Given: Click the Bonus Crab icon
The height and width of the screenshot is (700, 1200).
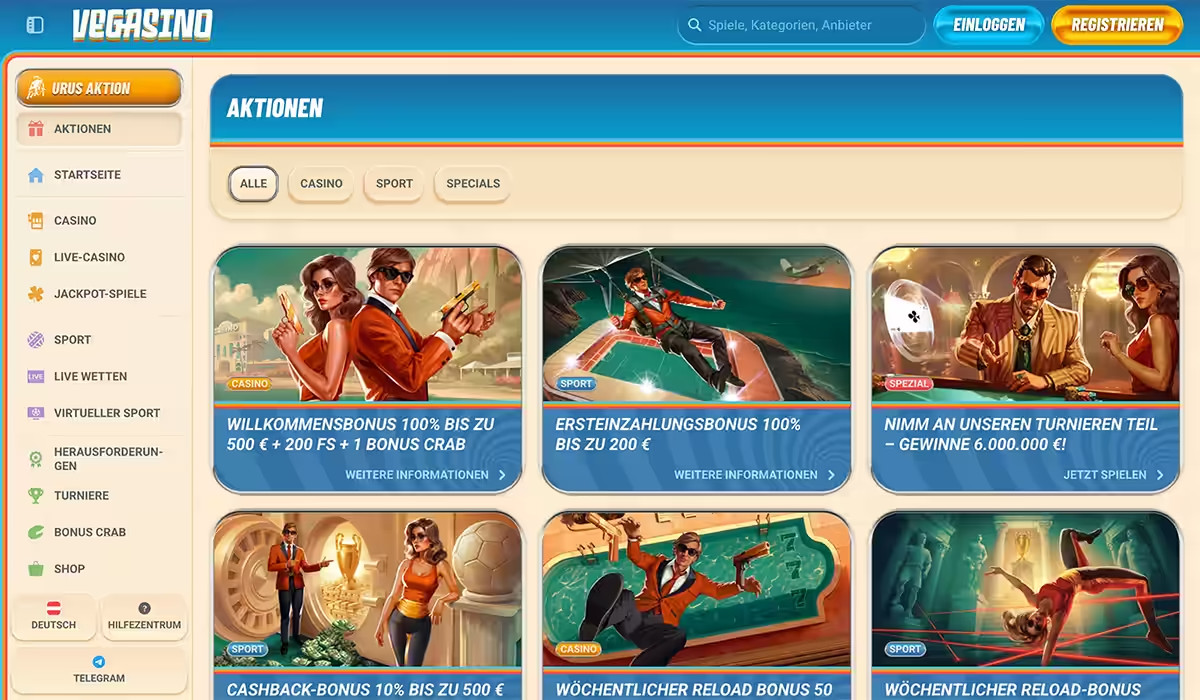Looking at the screenshot, I should pos(36,532).
